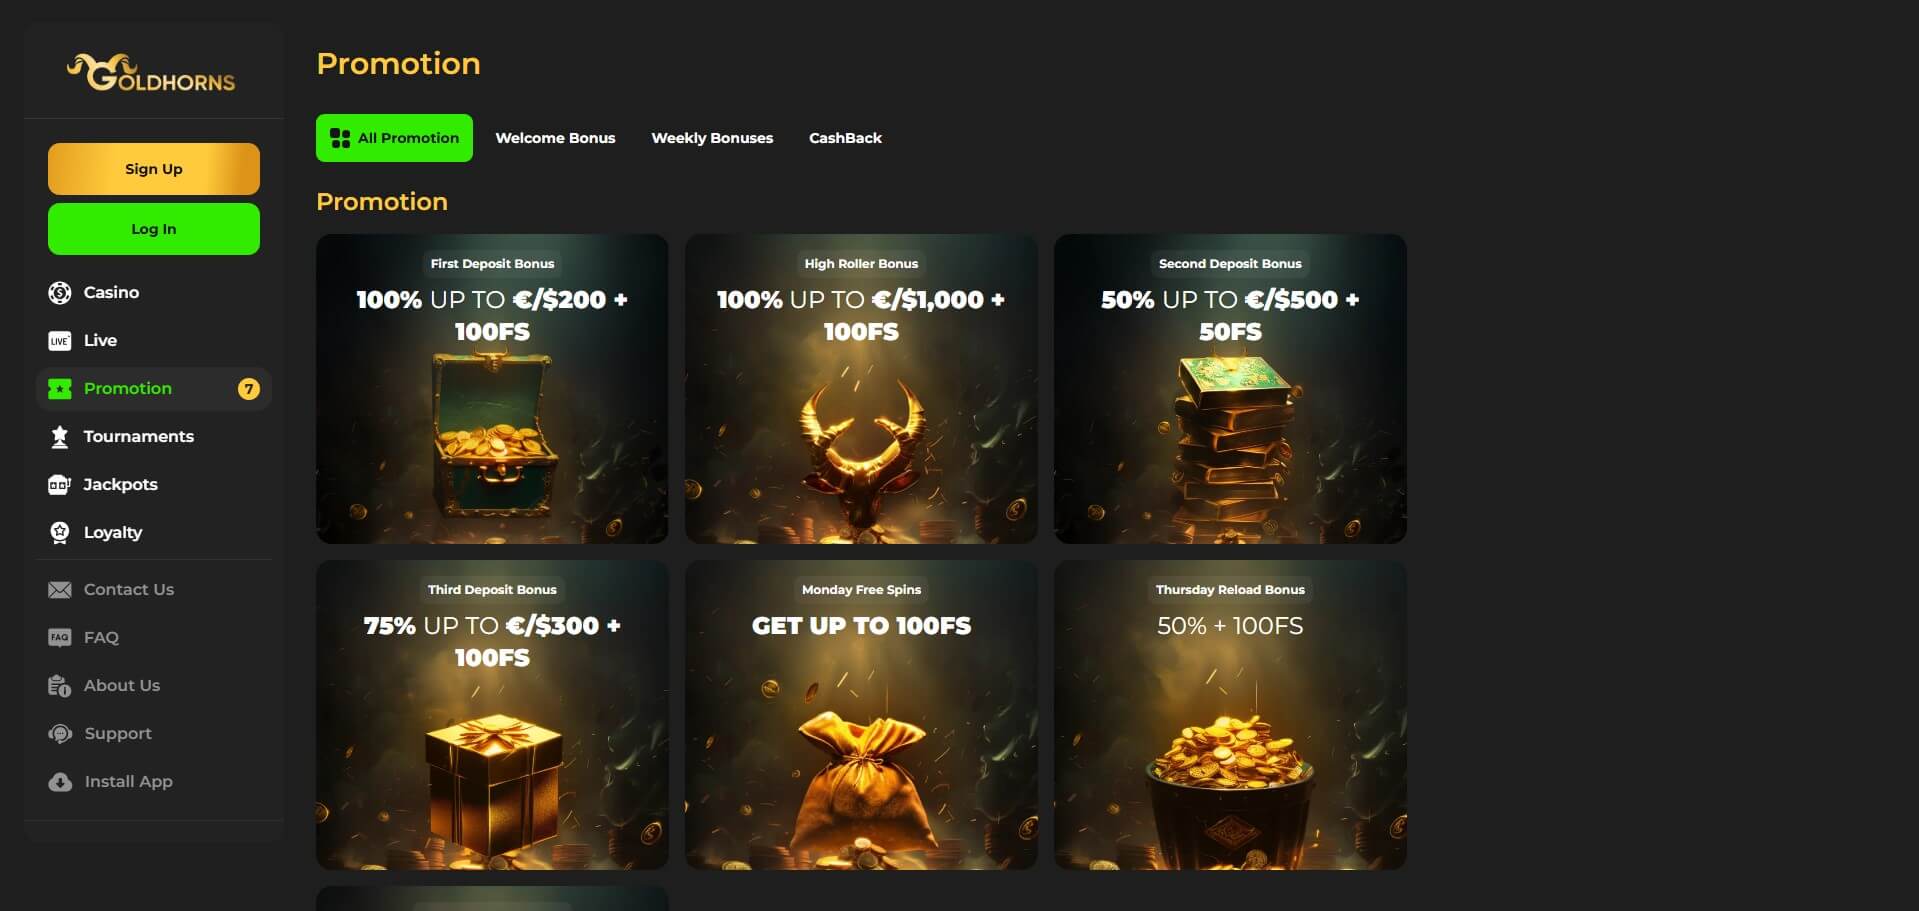Click the Casino chip icon in sidebar

[x=60, y=293]
